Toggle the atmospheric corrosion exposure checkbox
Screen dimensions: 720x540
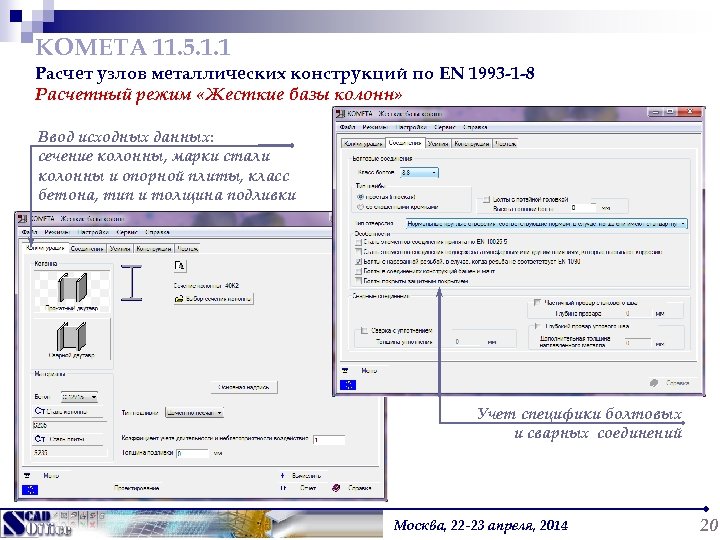(359, 252)
